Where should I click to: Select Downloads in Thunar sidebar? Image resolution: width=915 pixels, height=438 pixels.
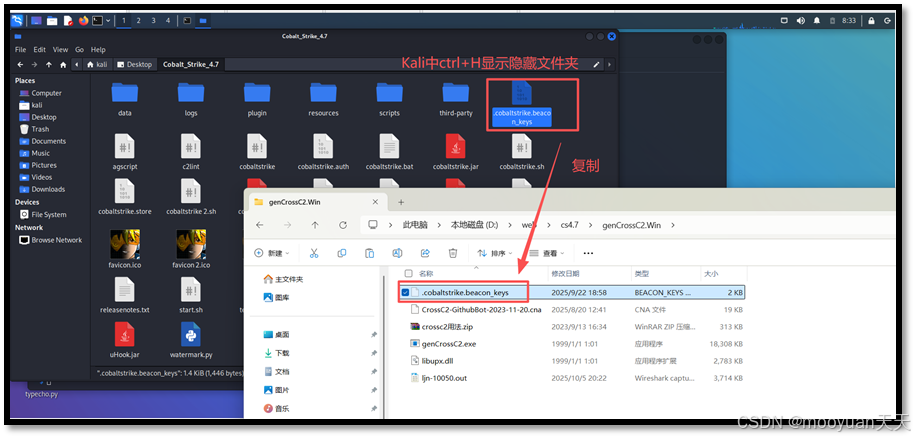[42, 189]
